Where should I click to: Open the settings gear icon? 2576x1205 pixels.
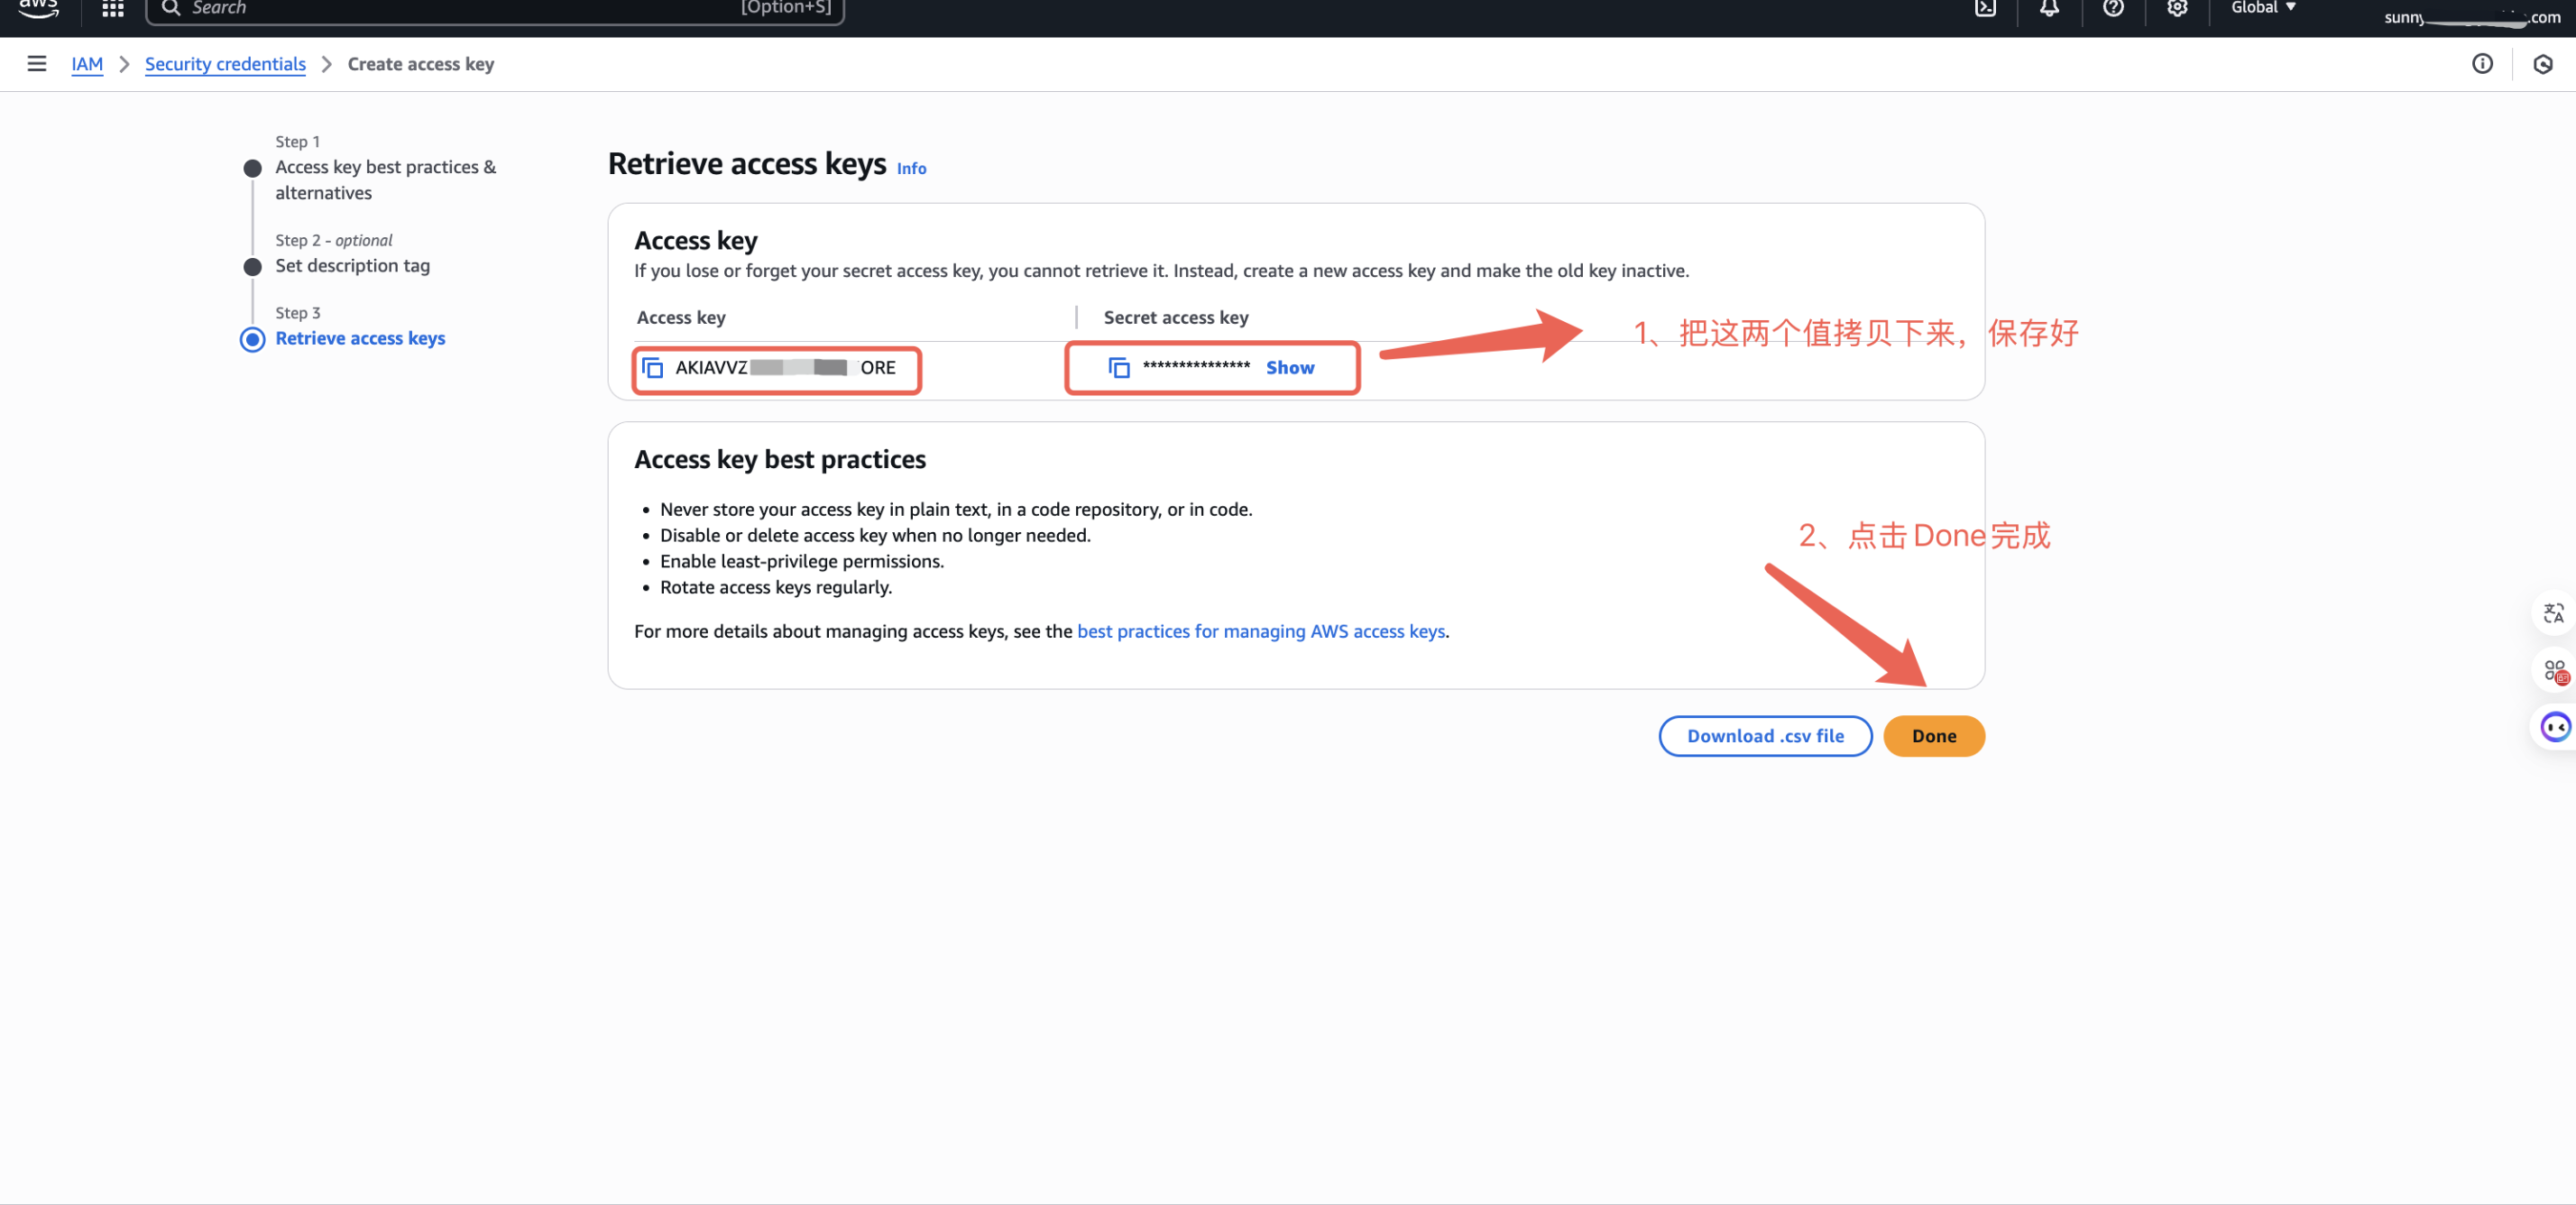coord(2177,9)
